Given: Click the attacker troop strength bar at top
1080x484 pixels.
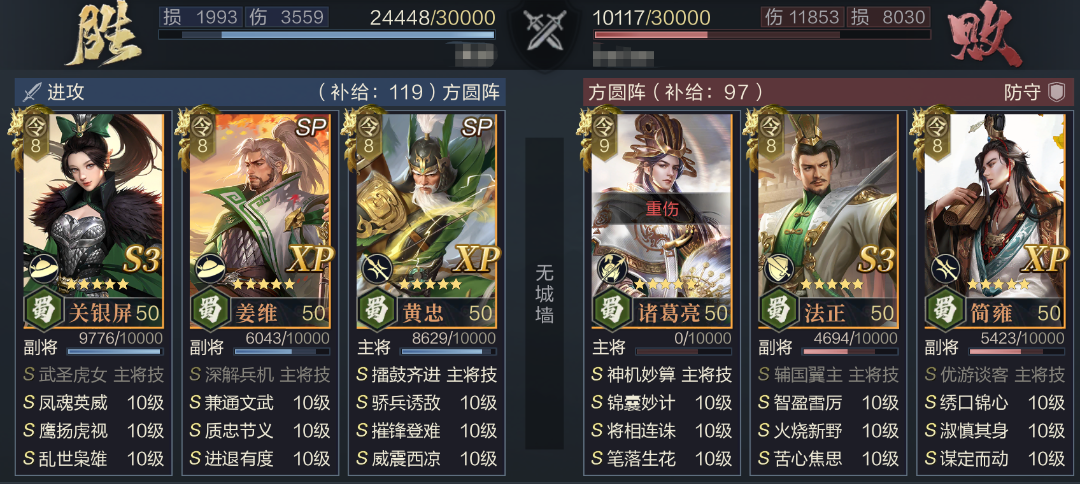Looking at the screenshot, I should (x=326, y=34).
